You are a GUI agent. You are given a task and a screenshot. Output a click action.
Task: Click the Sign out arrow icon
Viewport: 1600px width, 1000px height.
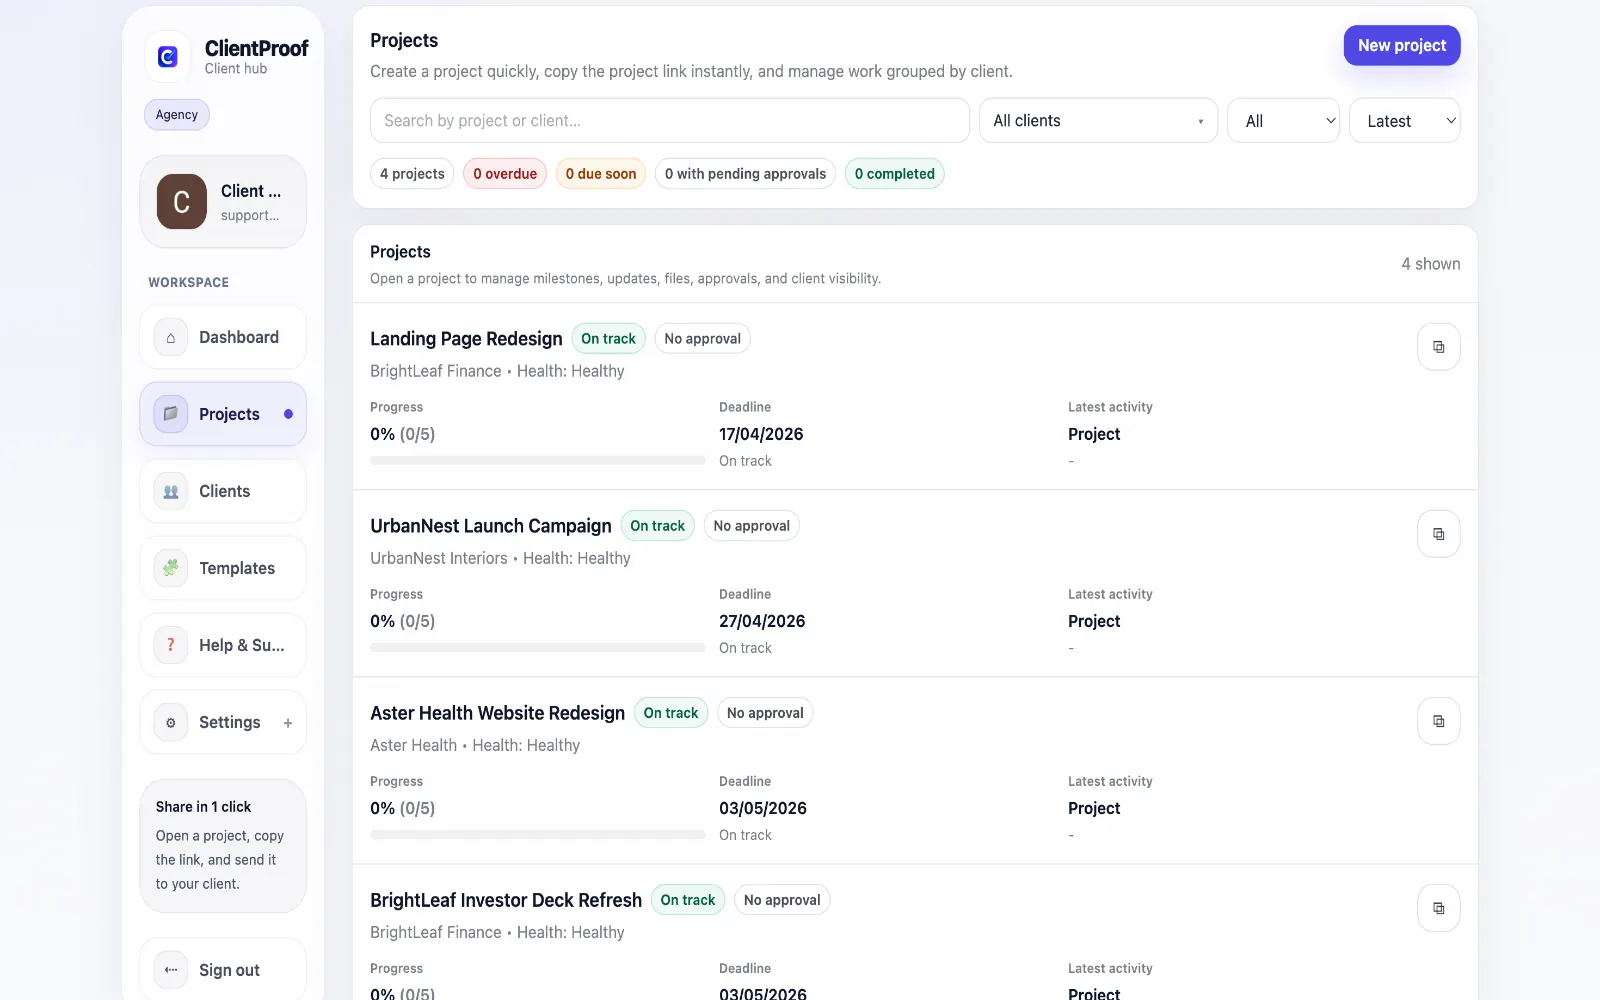point(171,970)
